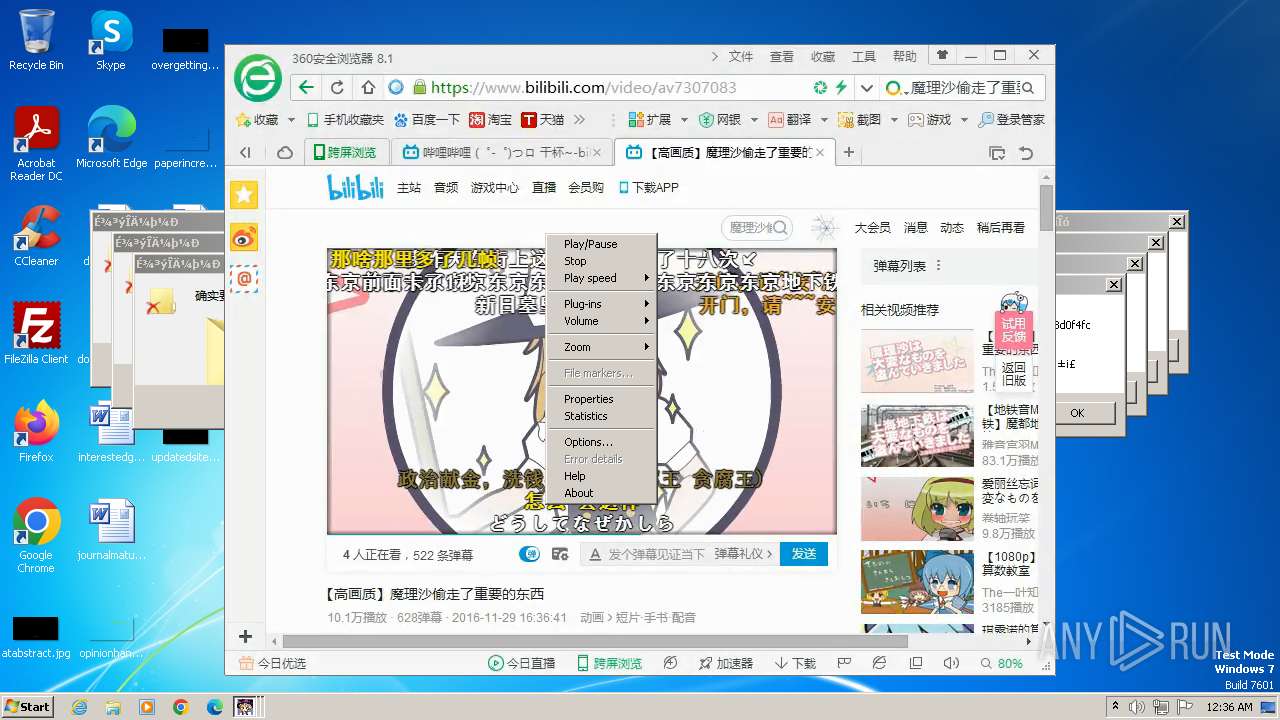Open the sidebar Weibo icon
The width and height of the screenshot is (1280, 720).
click(x=244, y=237)
